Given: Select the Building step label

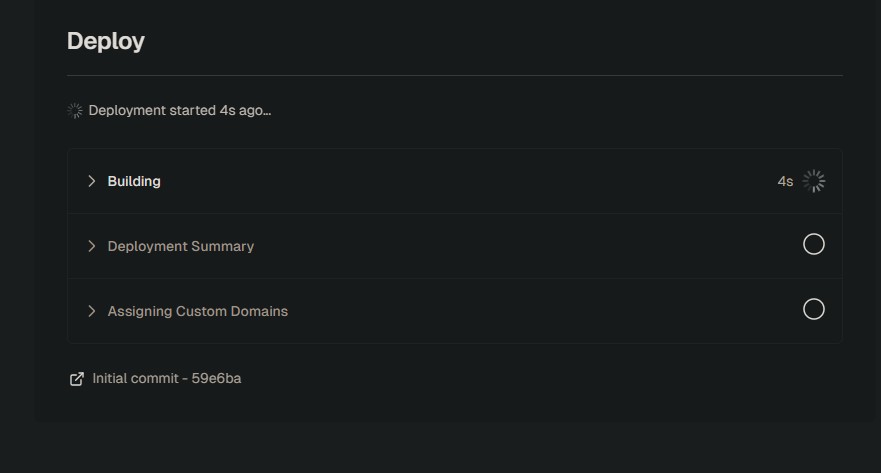Looking at the screenshot, I should point(134,181).
